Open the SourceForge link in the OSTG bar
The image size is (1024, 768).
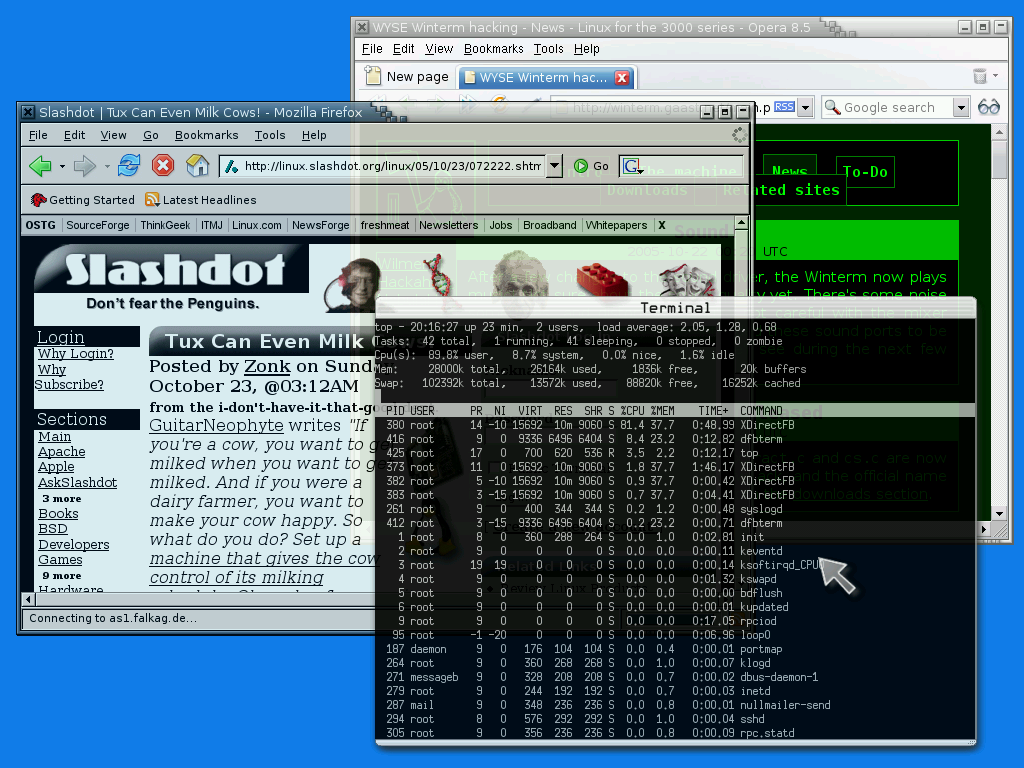(98, 225)
